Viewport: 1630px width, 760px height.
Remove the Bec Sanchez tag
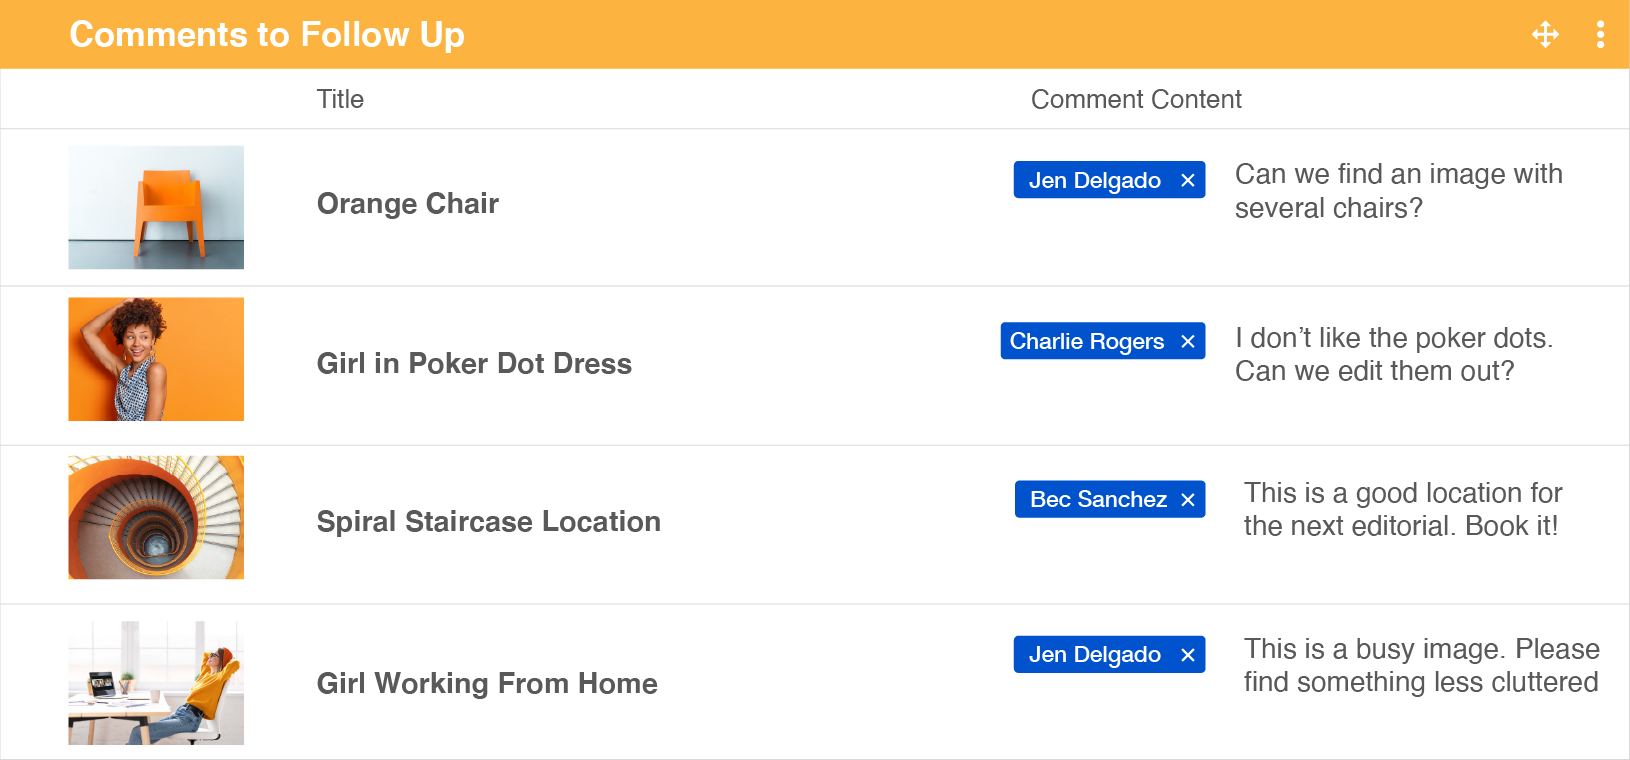tap(1188, 499)
